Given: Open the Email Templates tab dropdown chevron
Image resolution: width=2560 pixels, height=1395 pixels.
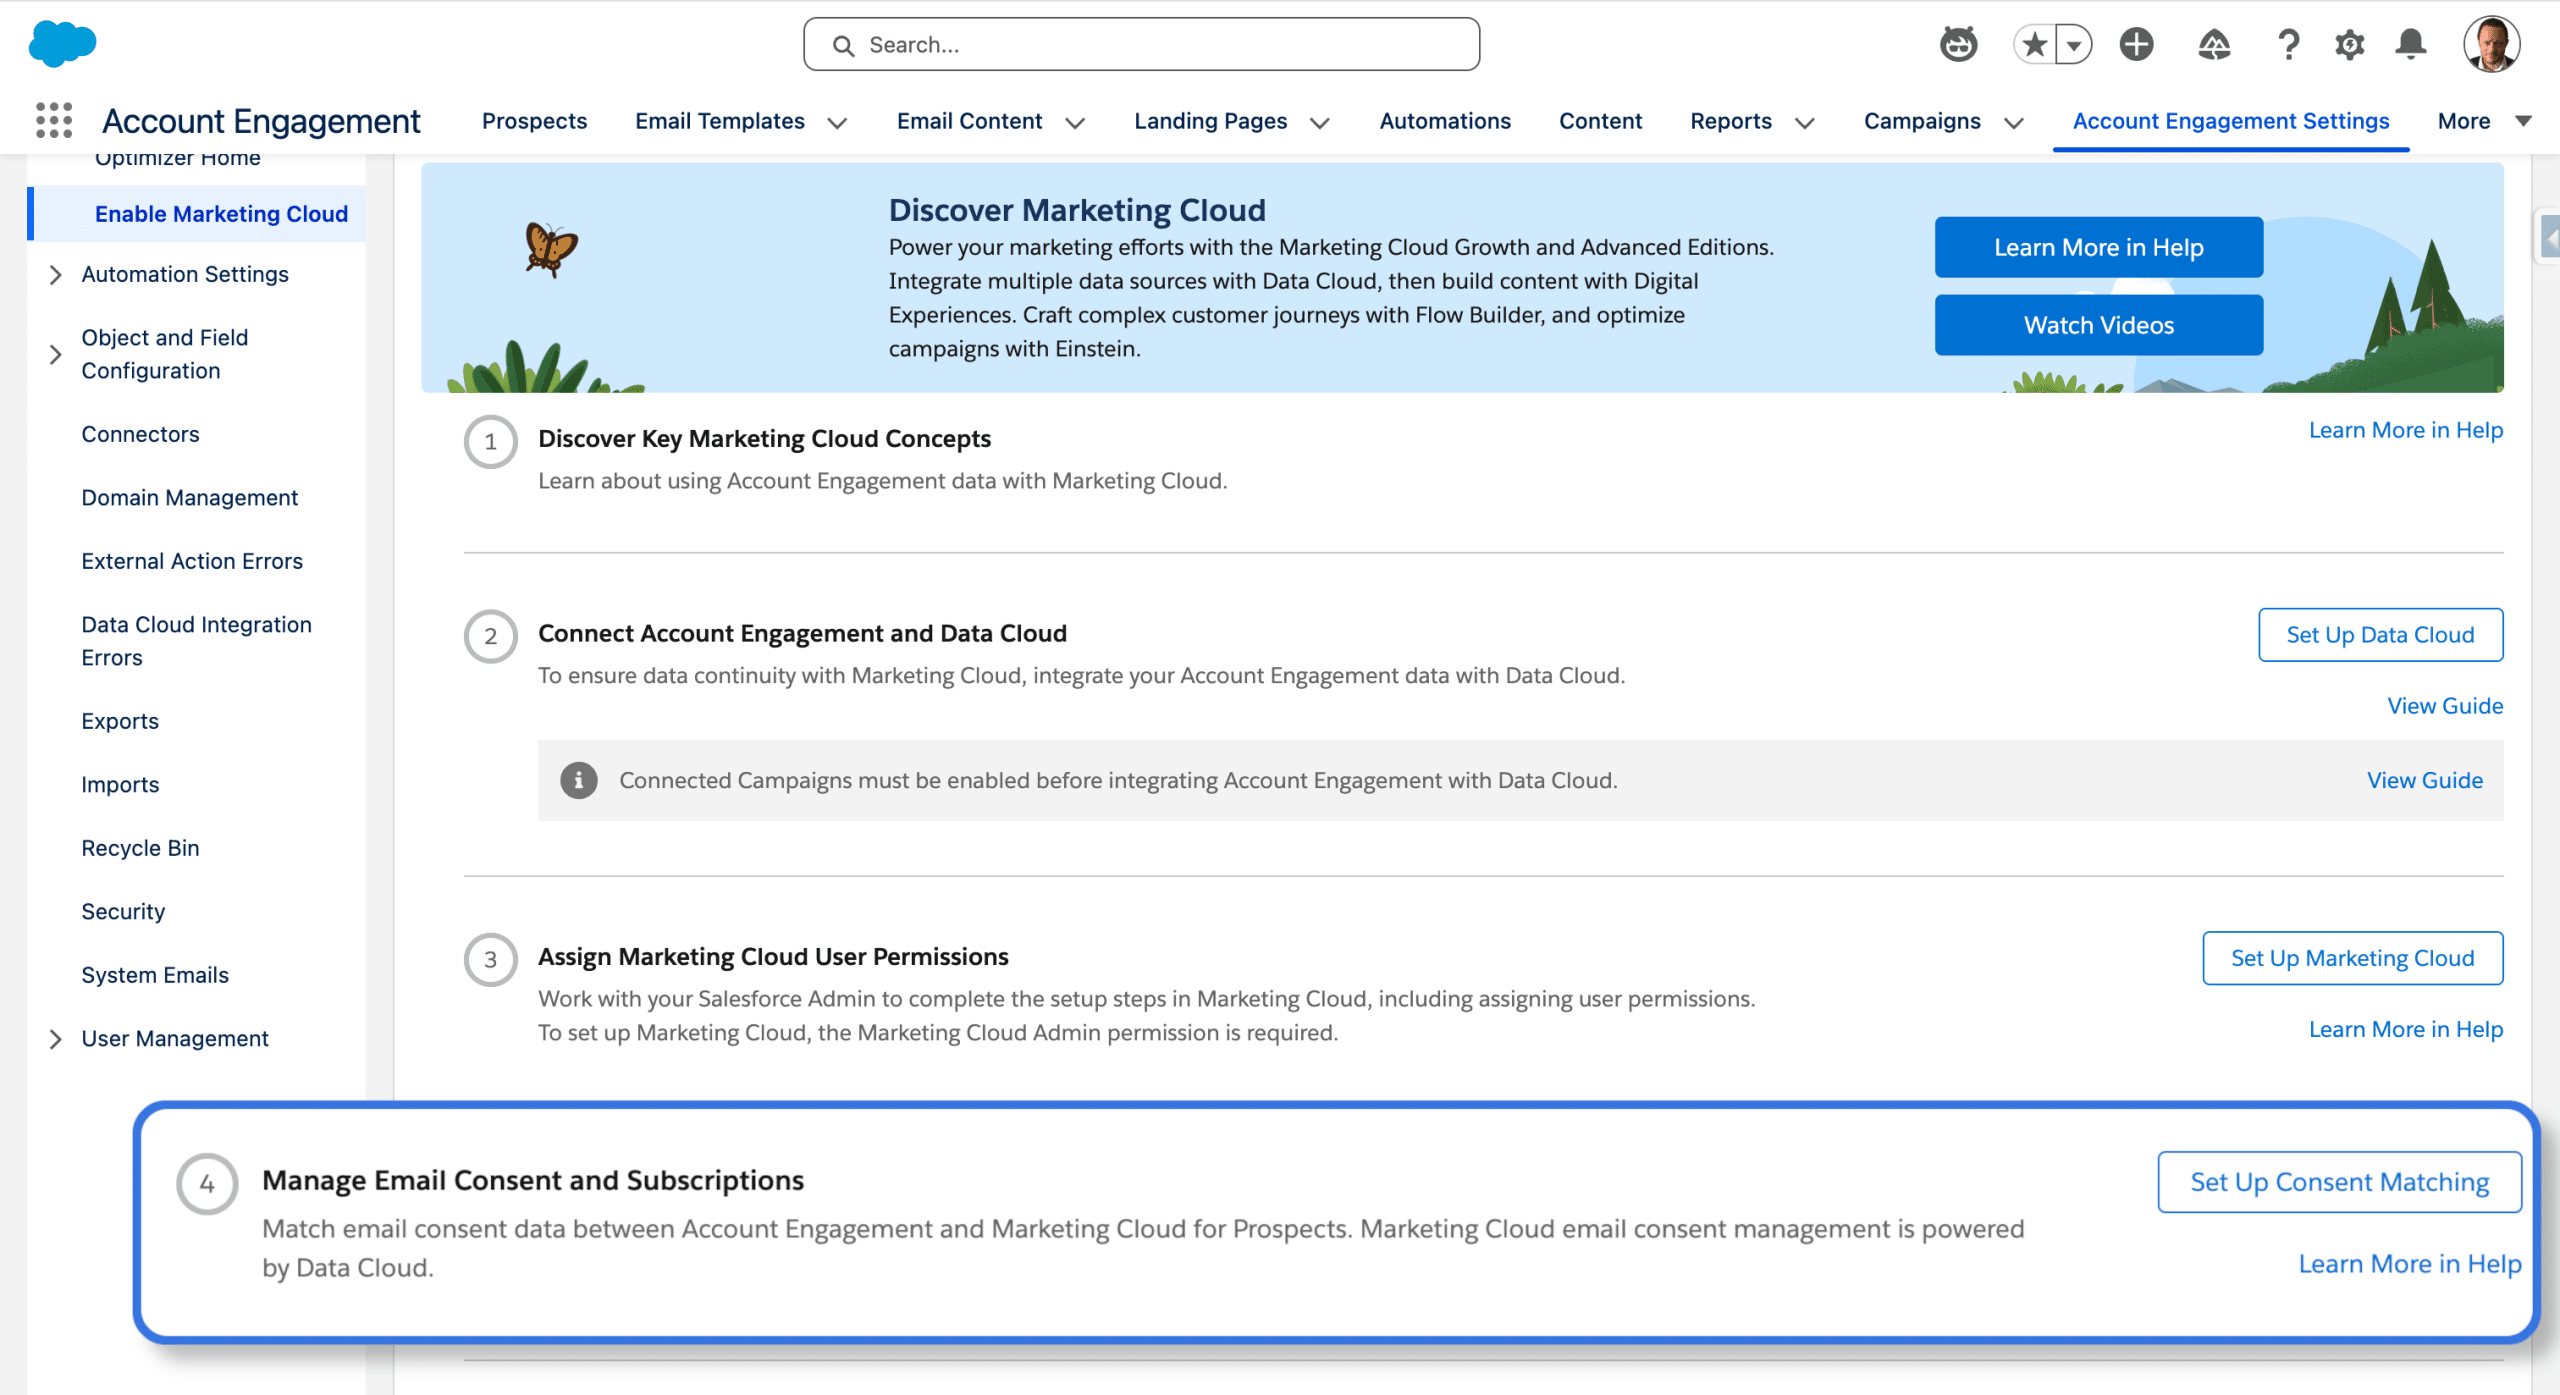Looking at the screenshot, I should (x=838, y=122).
